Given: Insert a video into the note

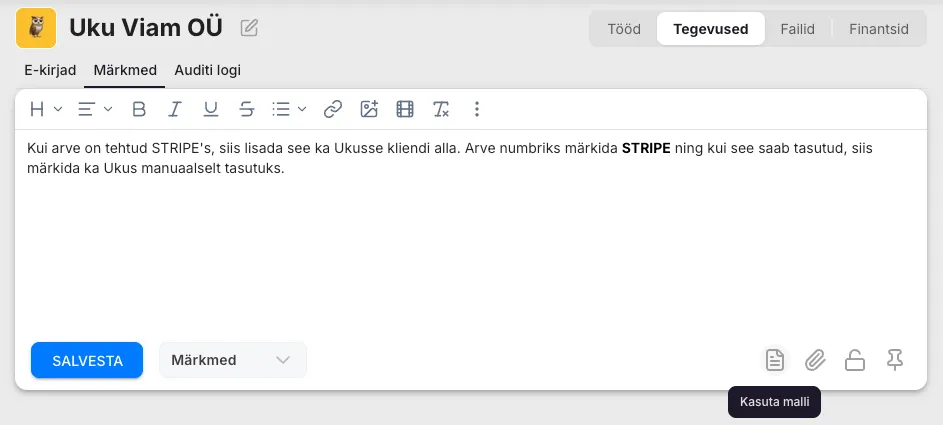Looking at the screenshot, I should pyautogui.click(x=405, y=109).
